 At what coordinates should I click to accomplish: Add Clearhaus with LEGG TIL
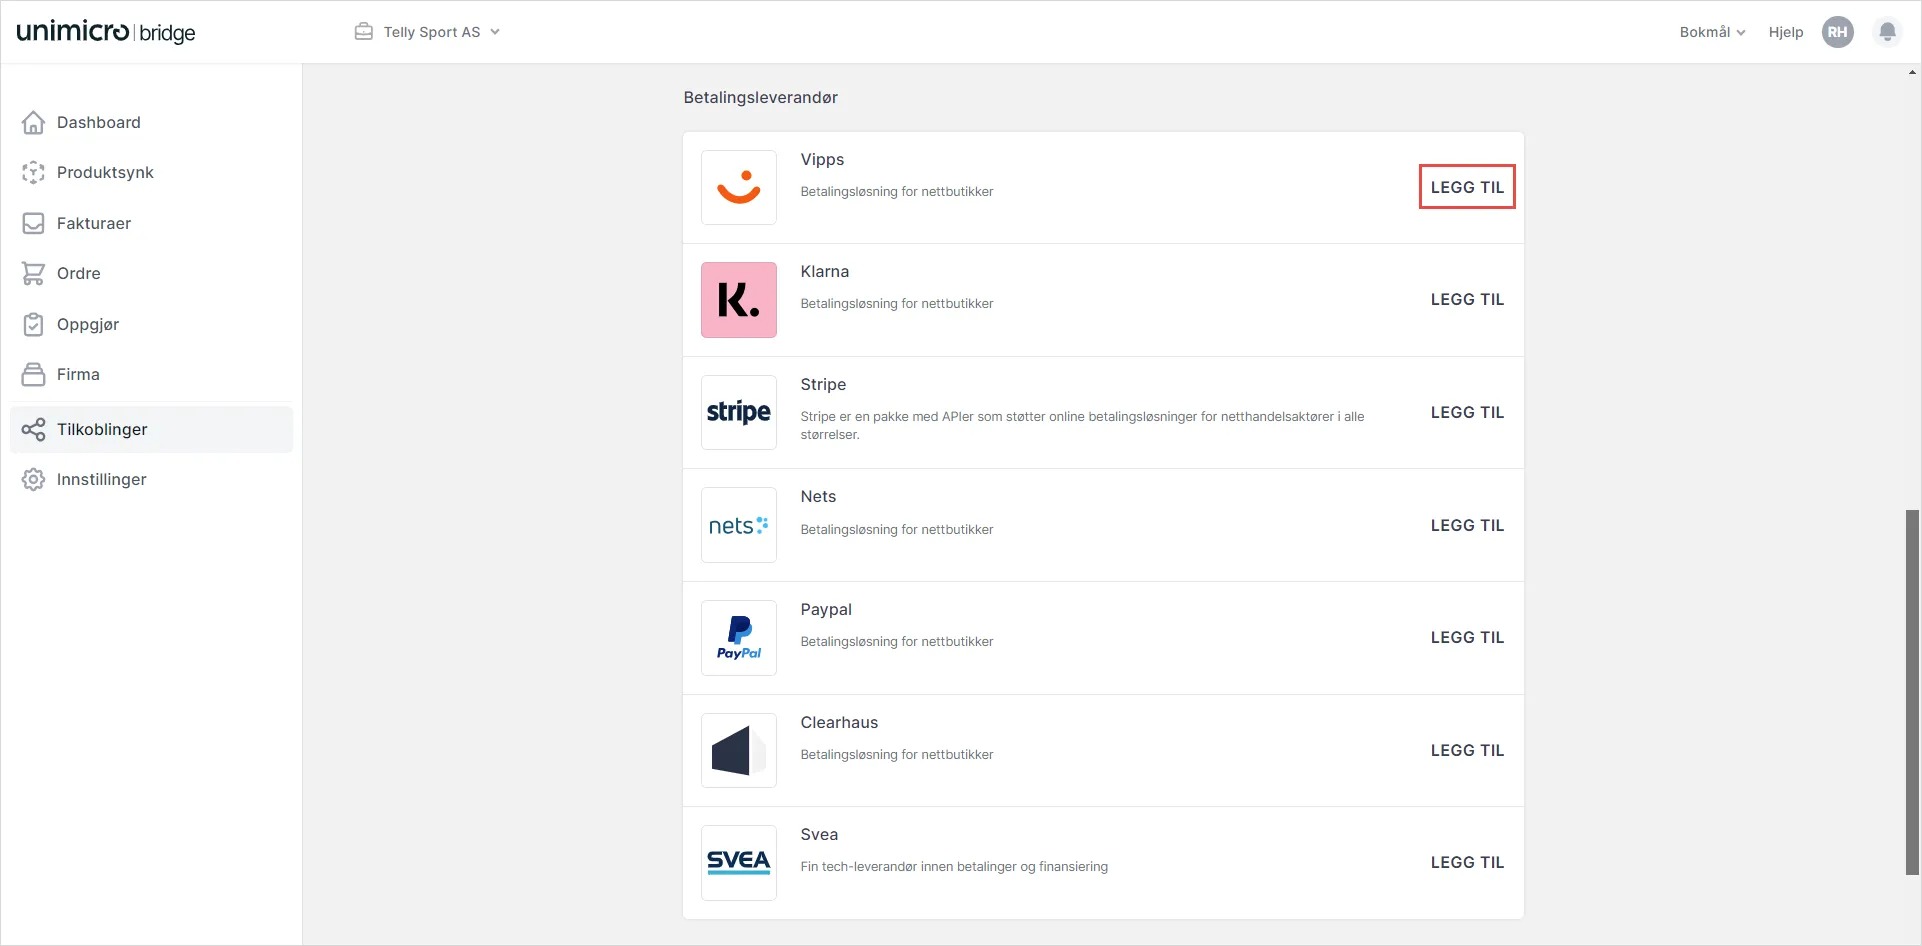coord(1467,750)
